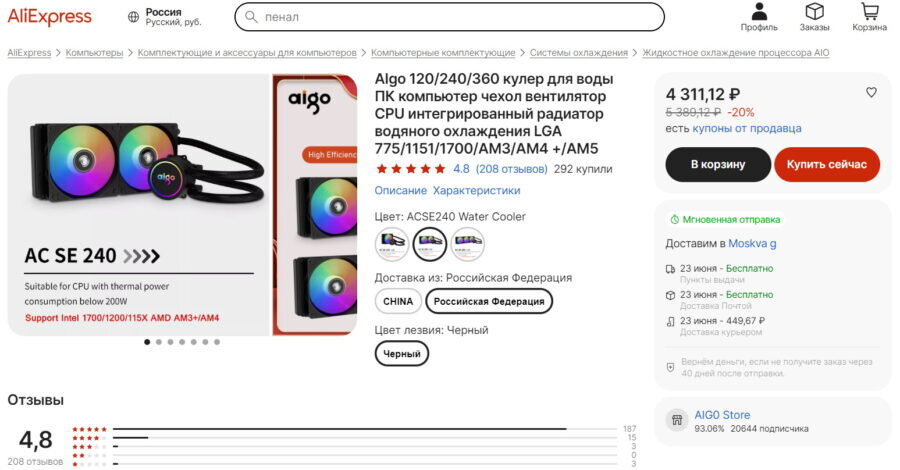Open the Profile icon in header
900x470 pixels.
(x=759, y=11)
